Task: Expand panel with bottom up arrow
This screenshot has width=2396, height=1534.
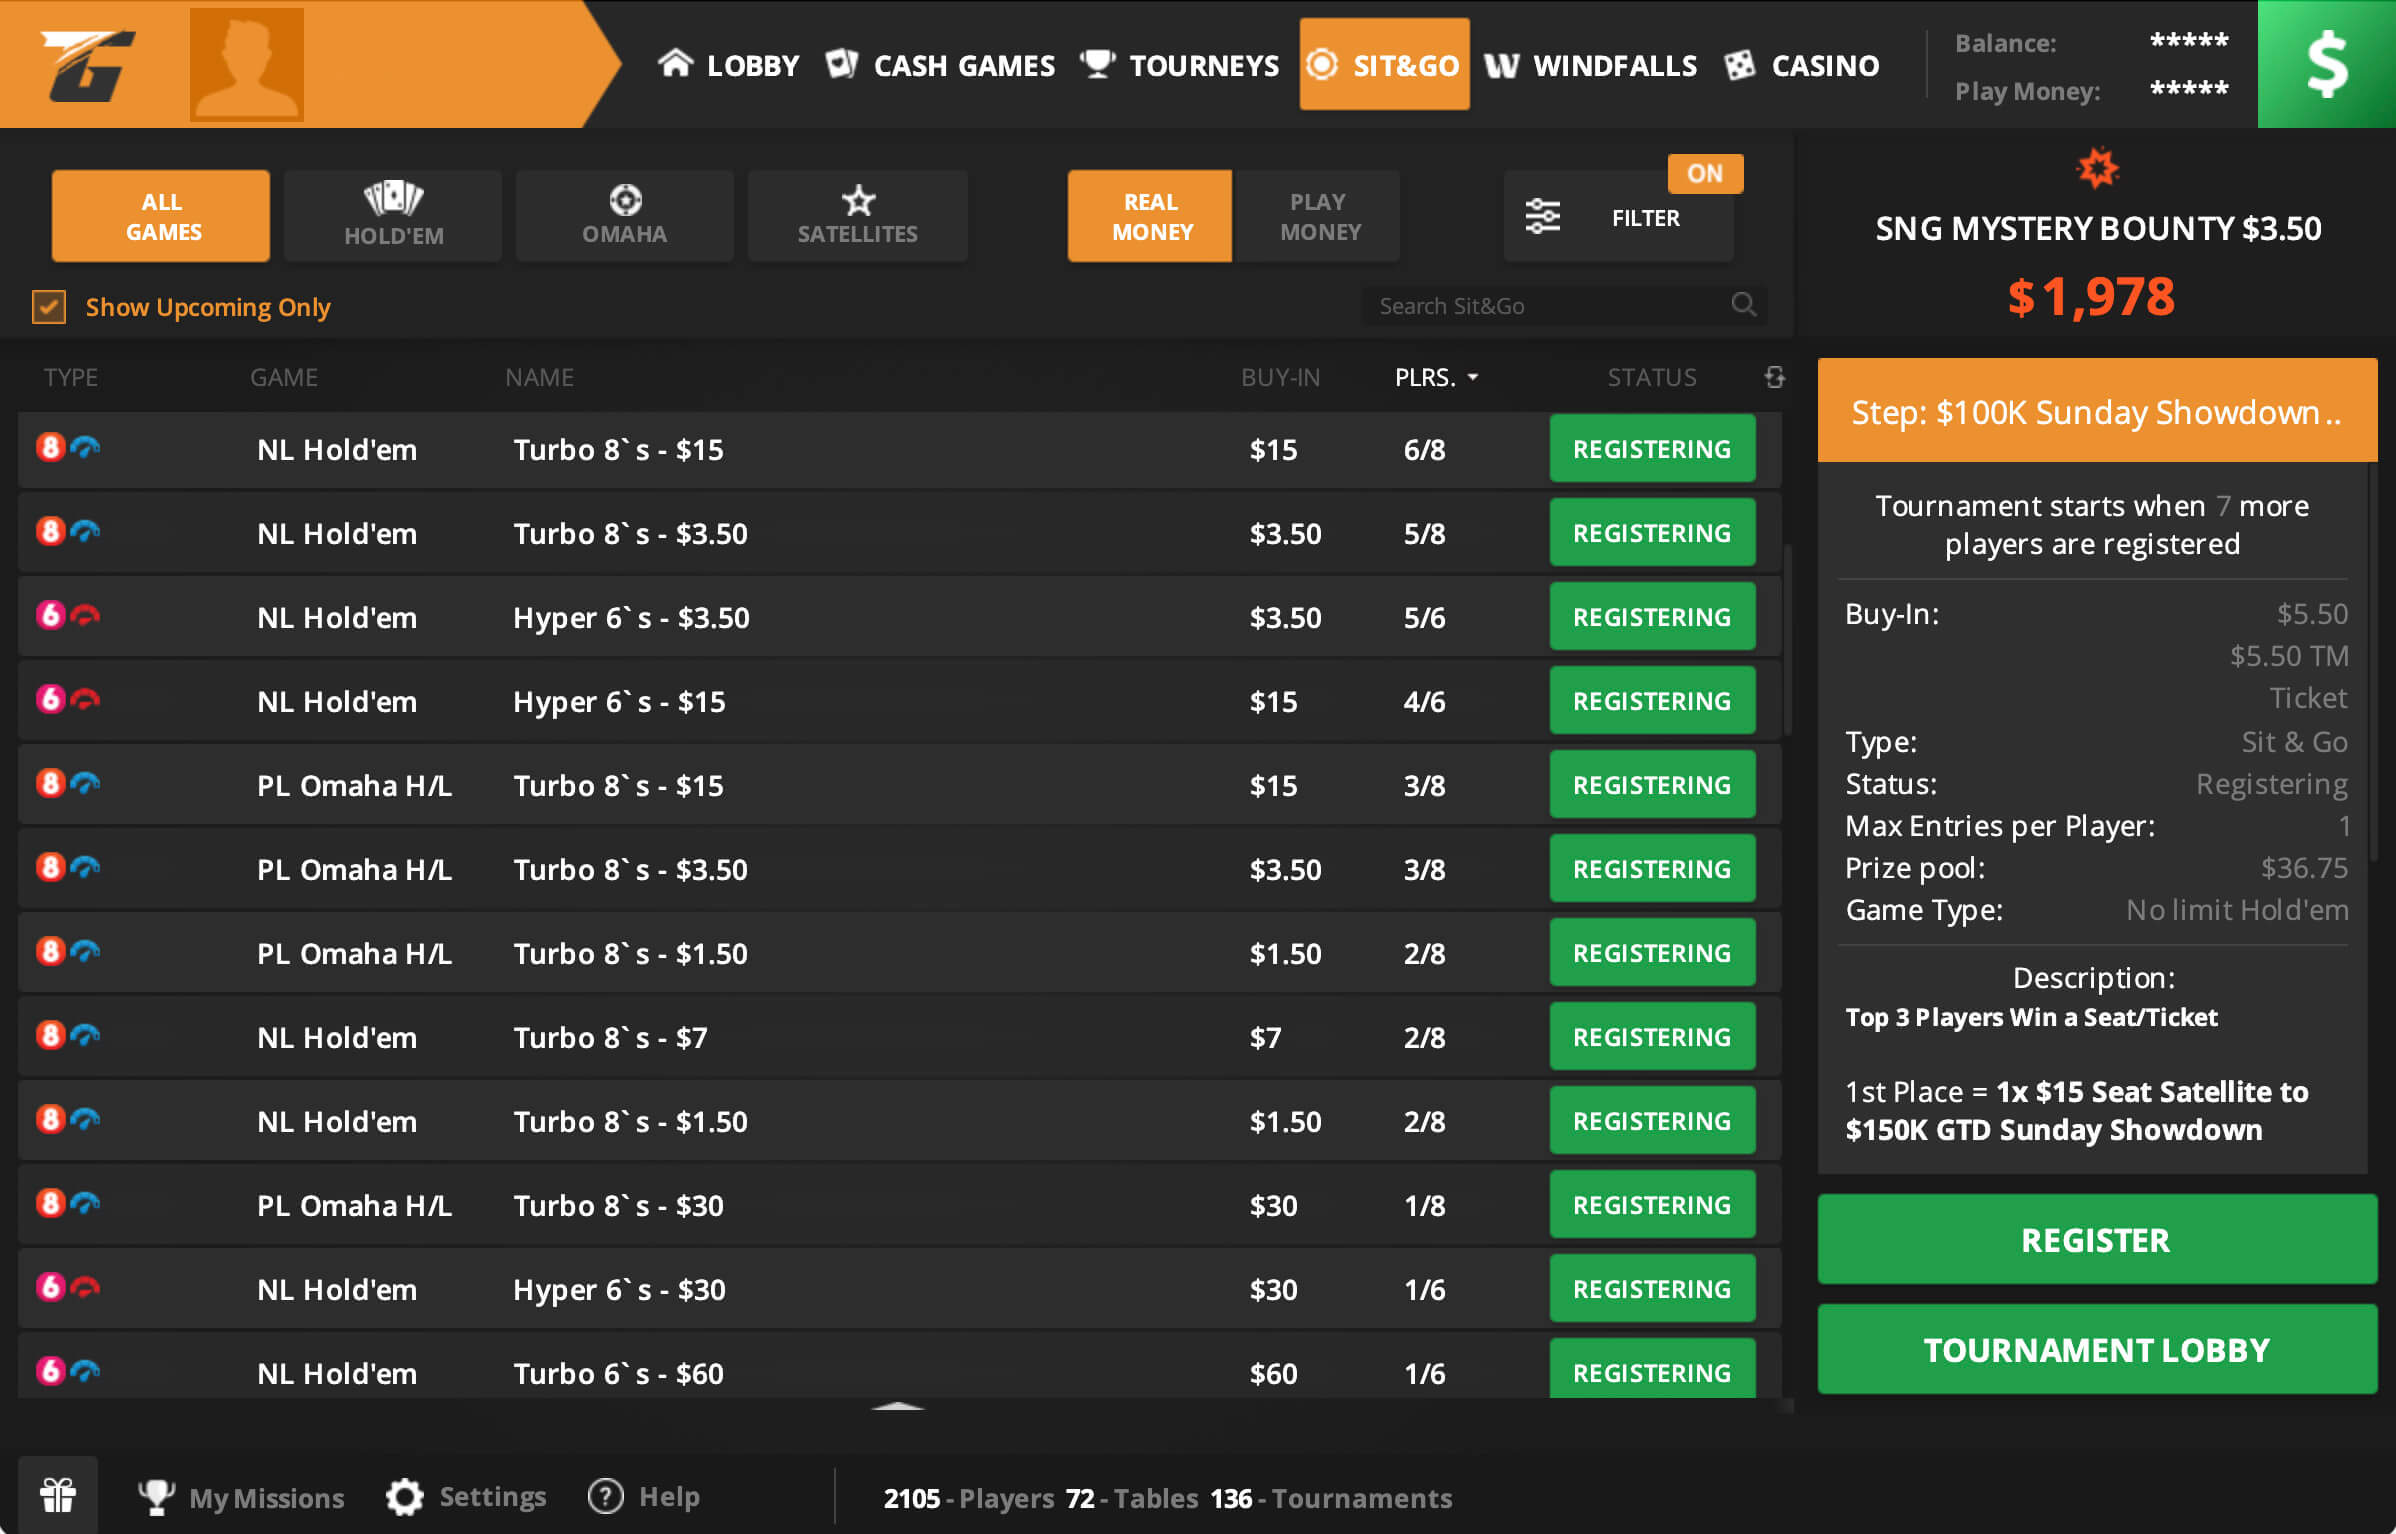Action: [897, 1406]
